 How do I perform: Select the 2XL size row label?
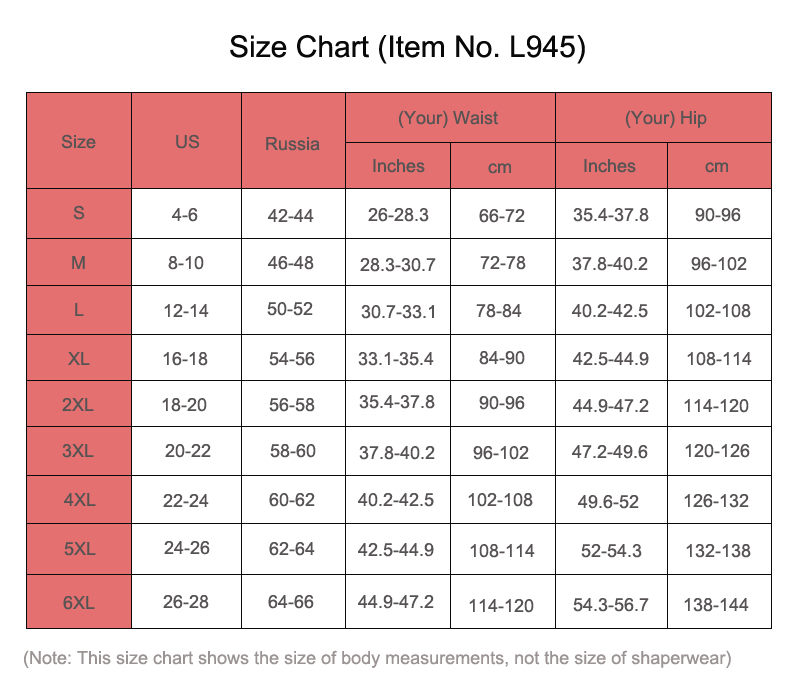[x=78, y=404]
